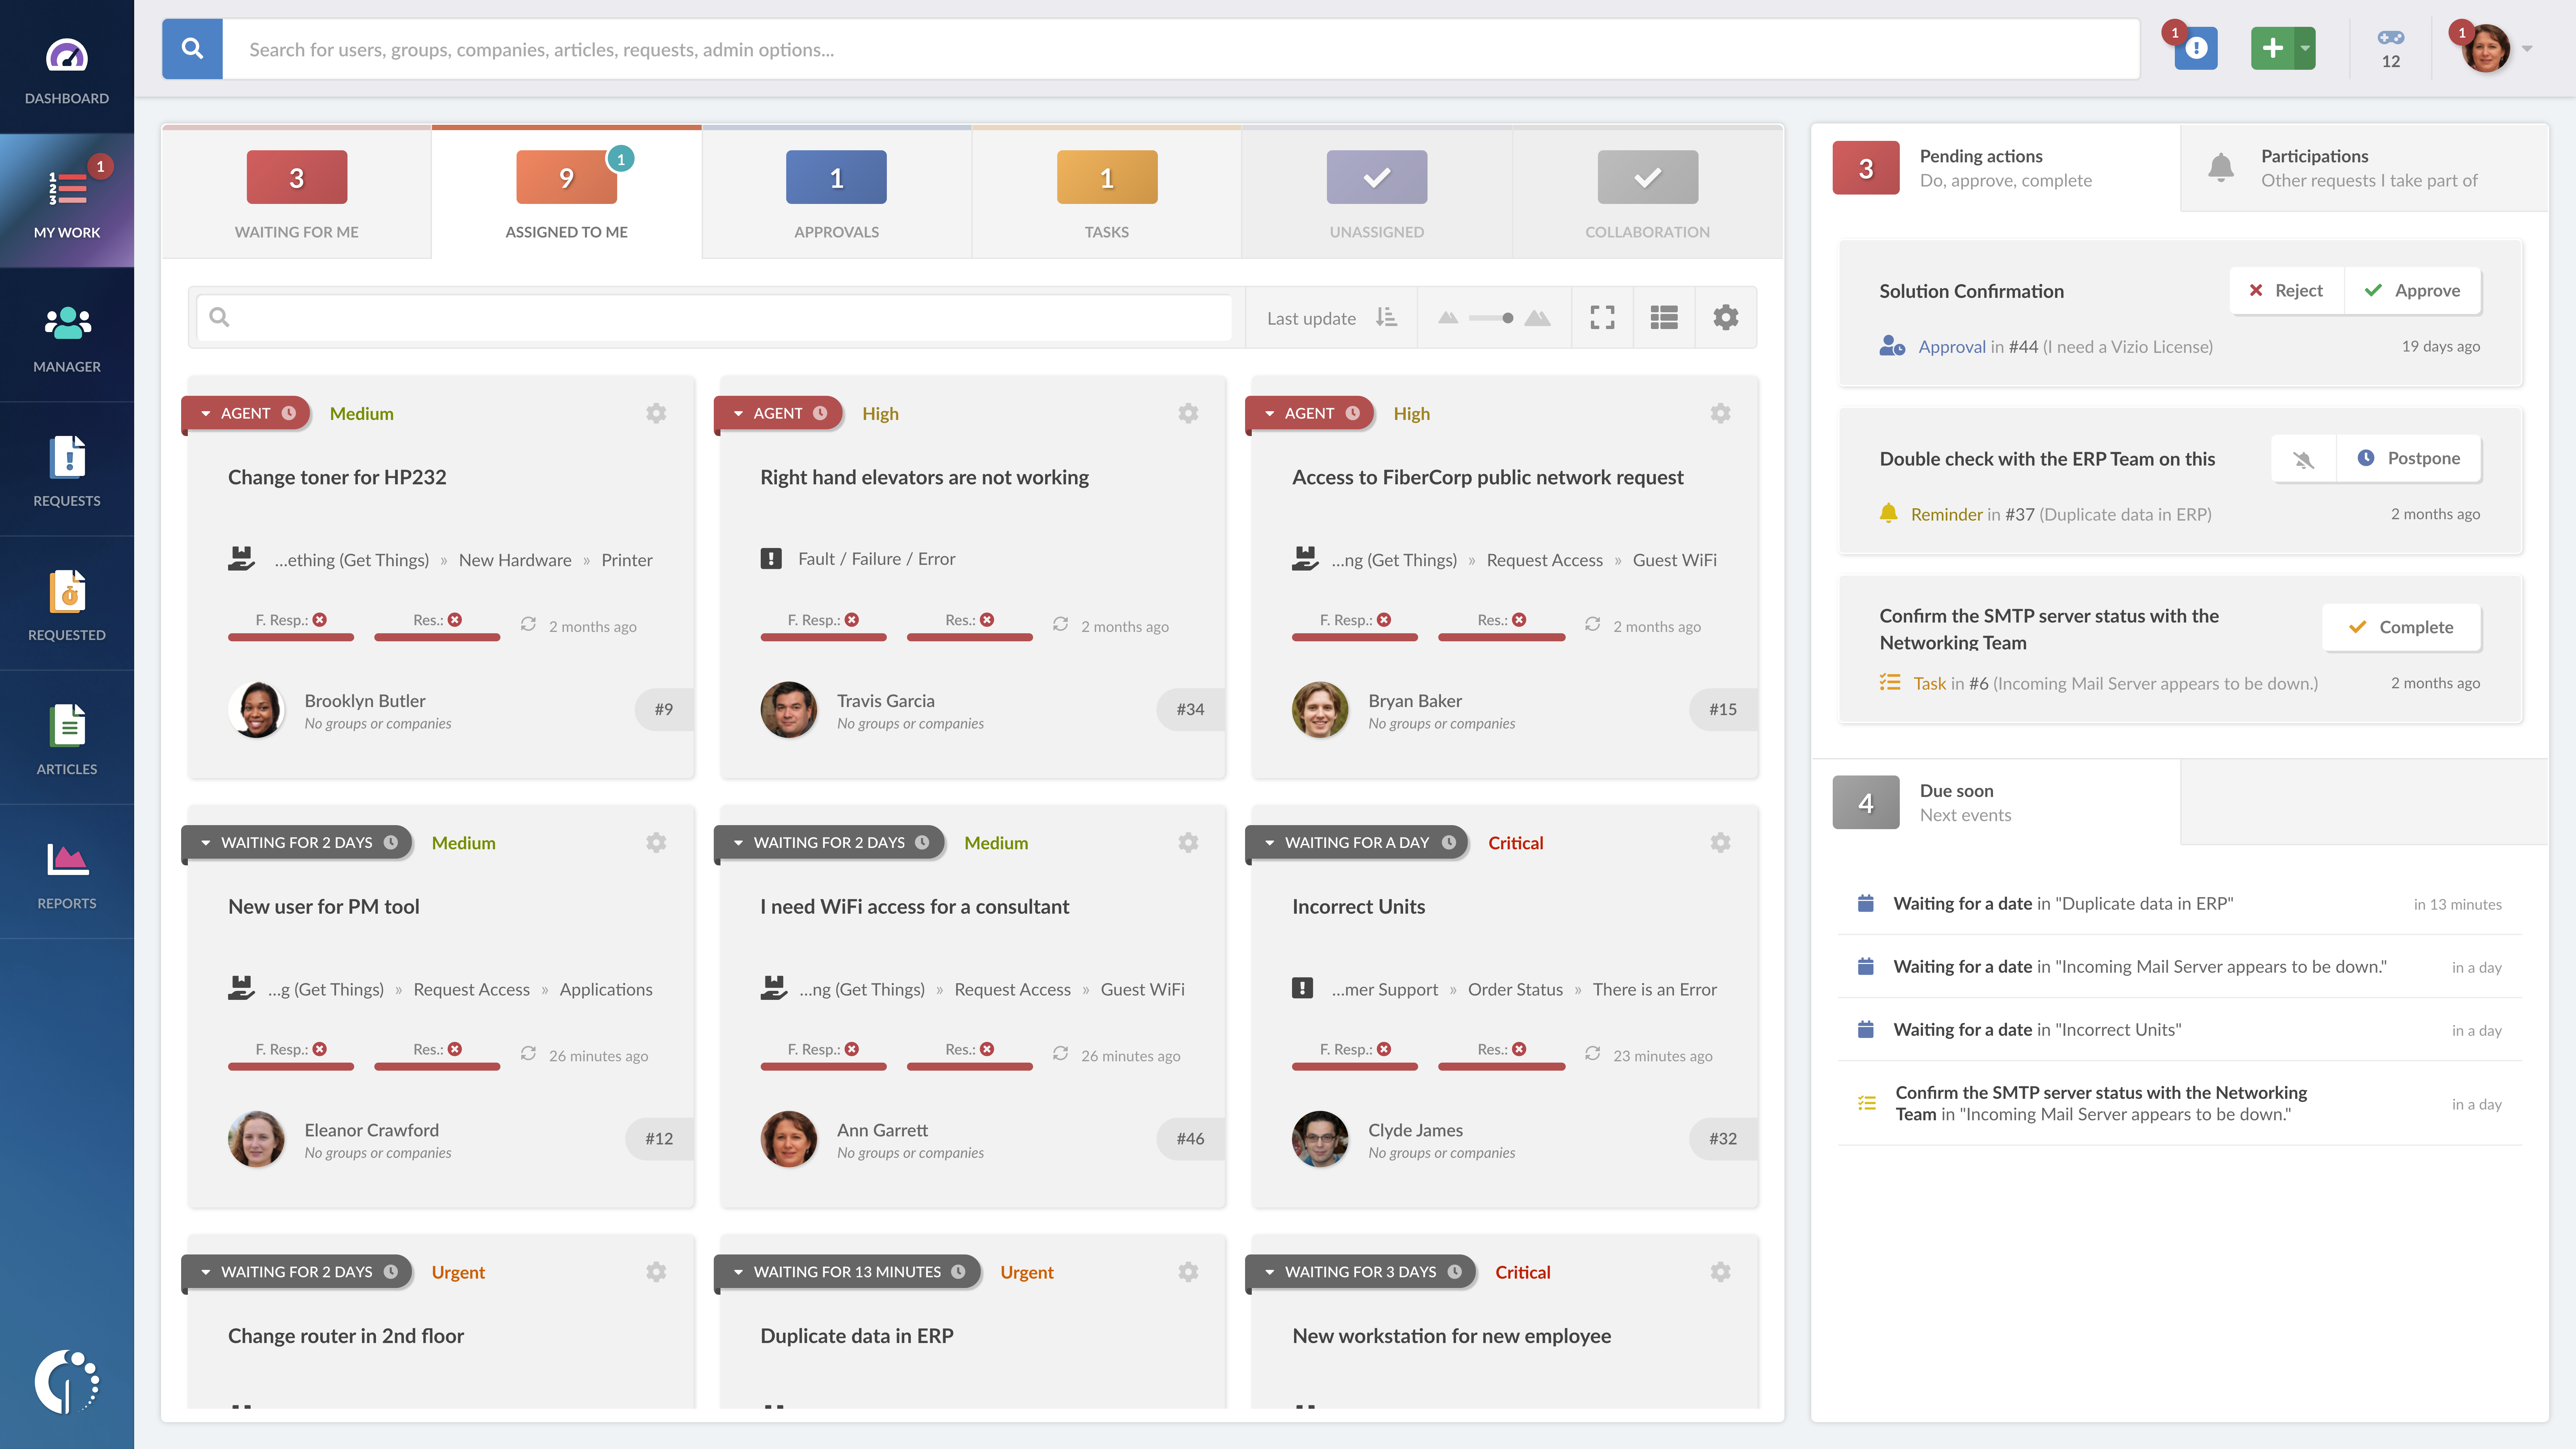
Task: Expand the AGENT status dropdown on Change toner card
Action: click(x=206, y=413)
